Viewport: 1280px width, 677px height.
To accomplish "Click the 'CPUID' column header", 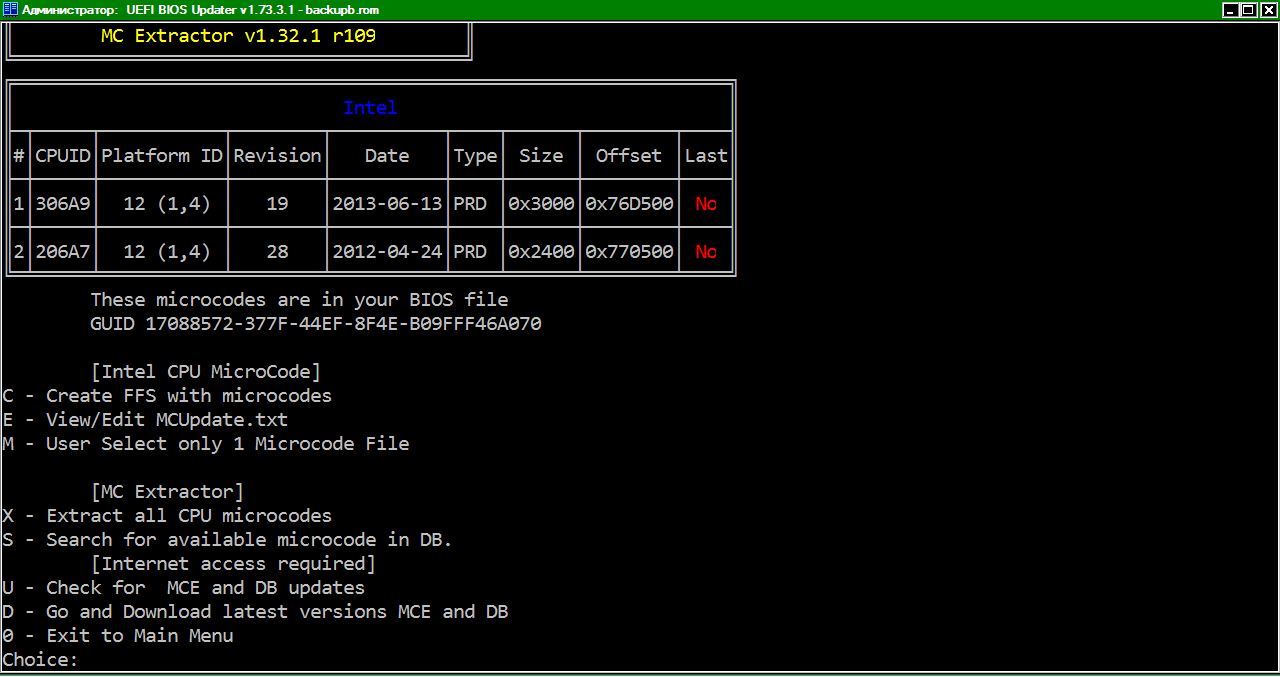I will click(x=63, y=156).
